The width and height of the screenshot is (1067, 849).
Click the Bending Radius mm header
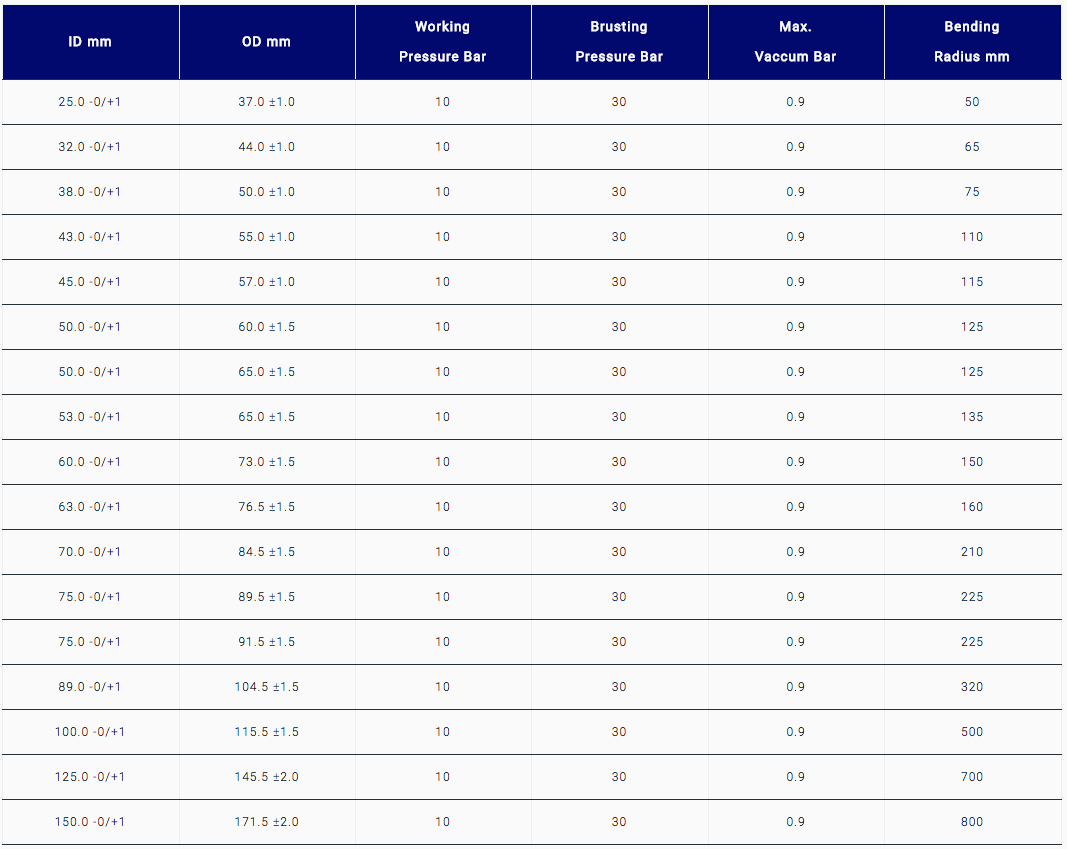tap(971, 41)
